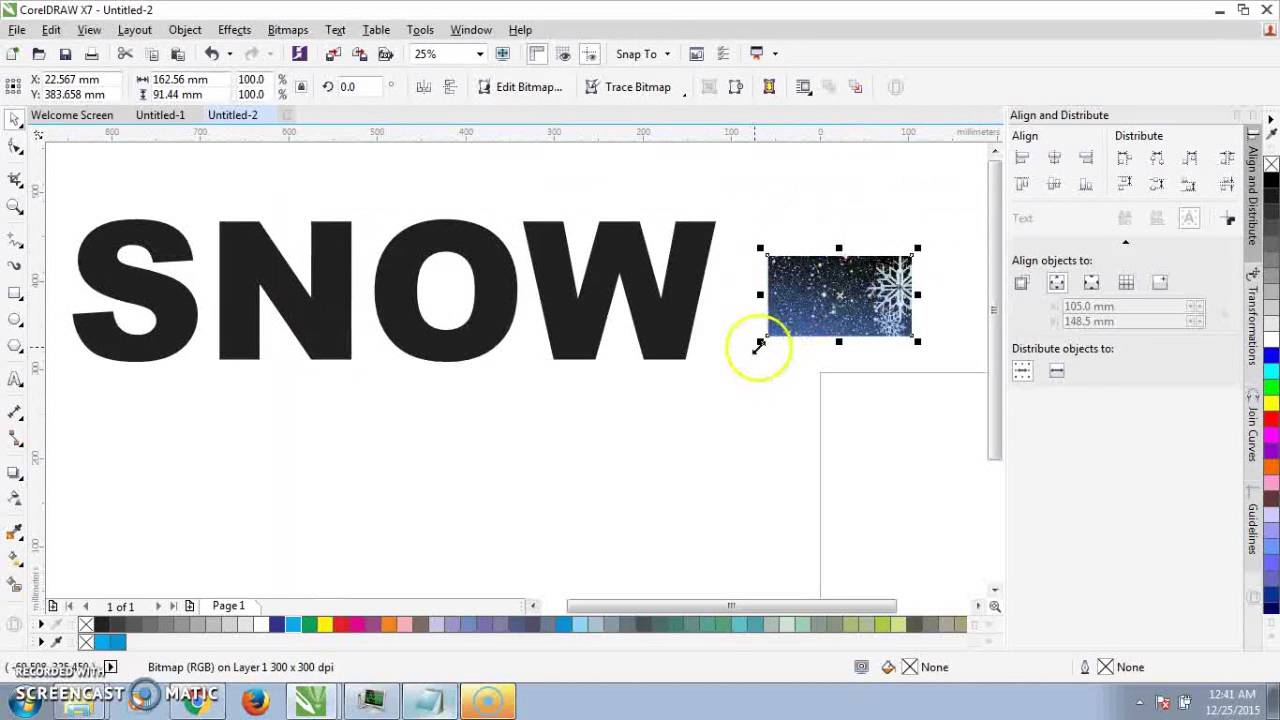Select Align to Active objects option
Screen dimensions: 1280x720
(x=1022, y=283)
